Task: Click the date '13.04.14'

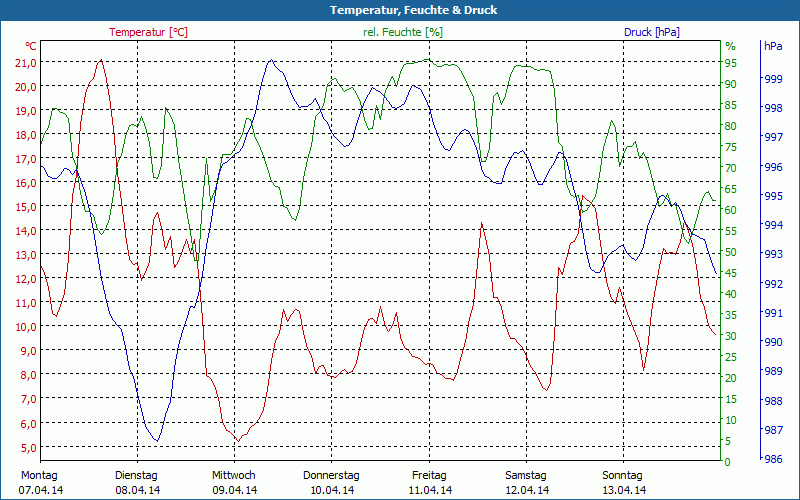Action: click(624, 490)
